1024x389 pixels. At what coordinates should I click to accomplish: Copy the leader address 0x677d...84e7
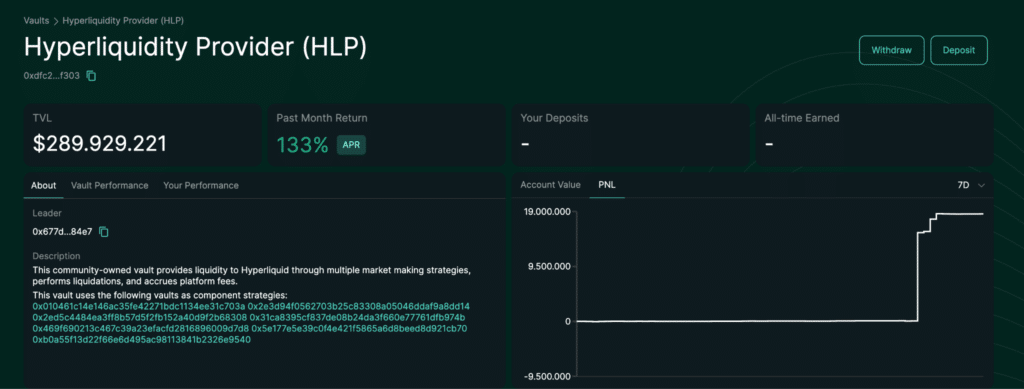point(104,232)
